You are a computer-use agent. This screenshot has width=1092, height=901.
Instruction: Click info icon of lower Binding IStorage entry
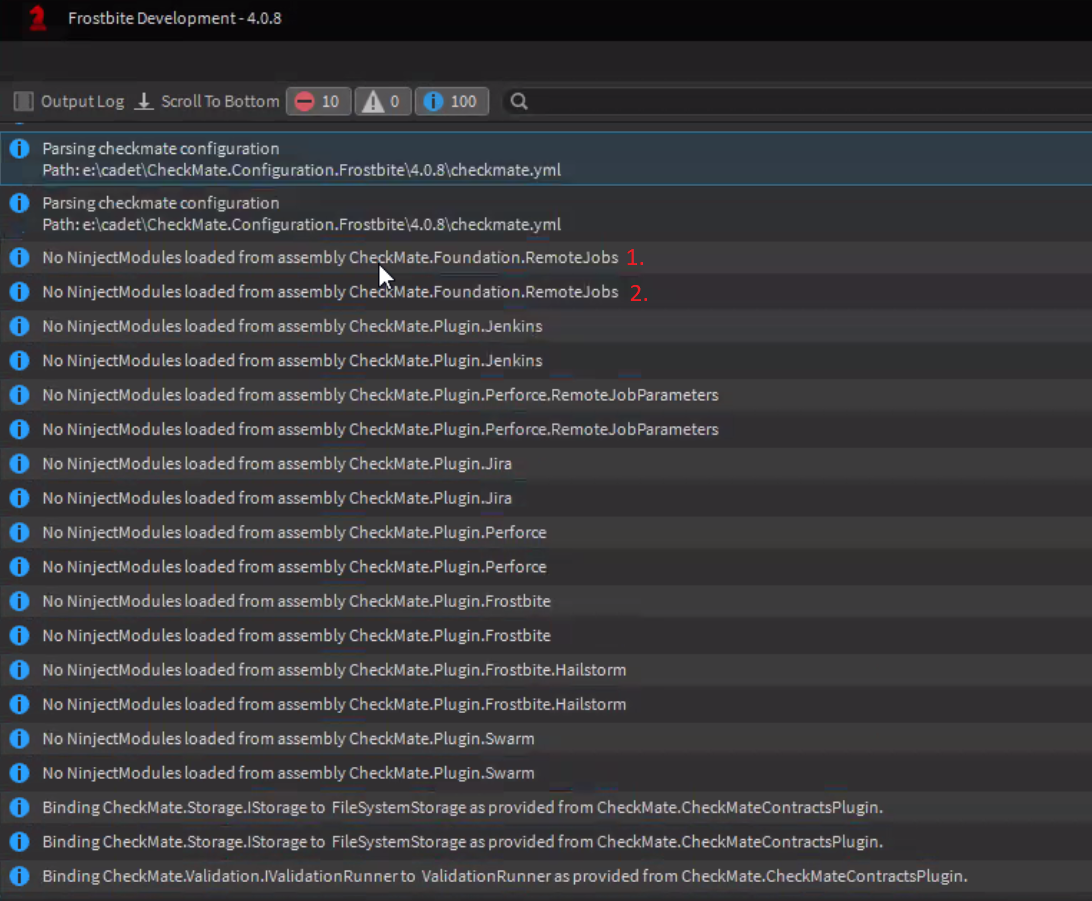click(20, 842)
